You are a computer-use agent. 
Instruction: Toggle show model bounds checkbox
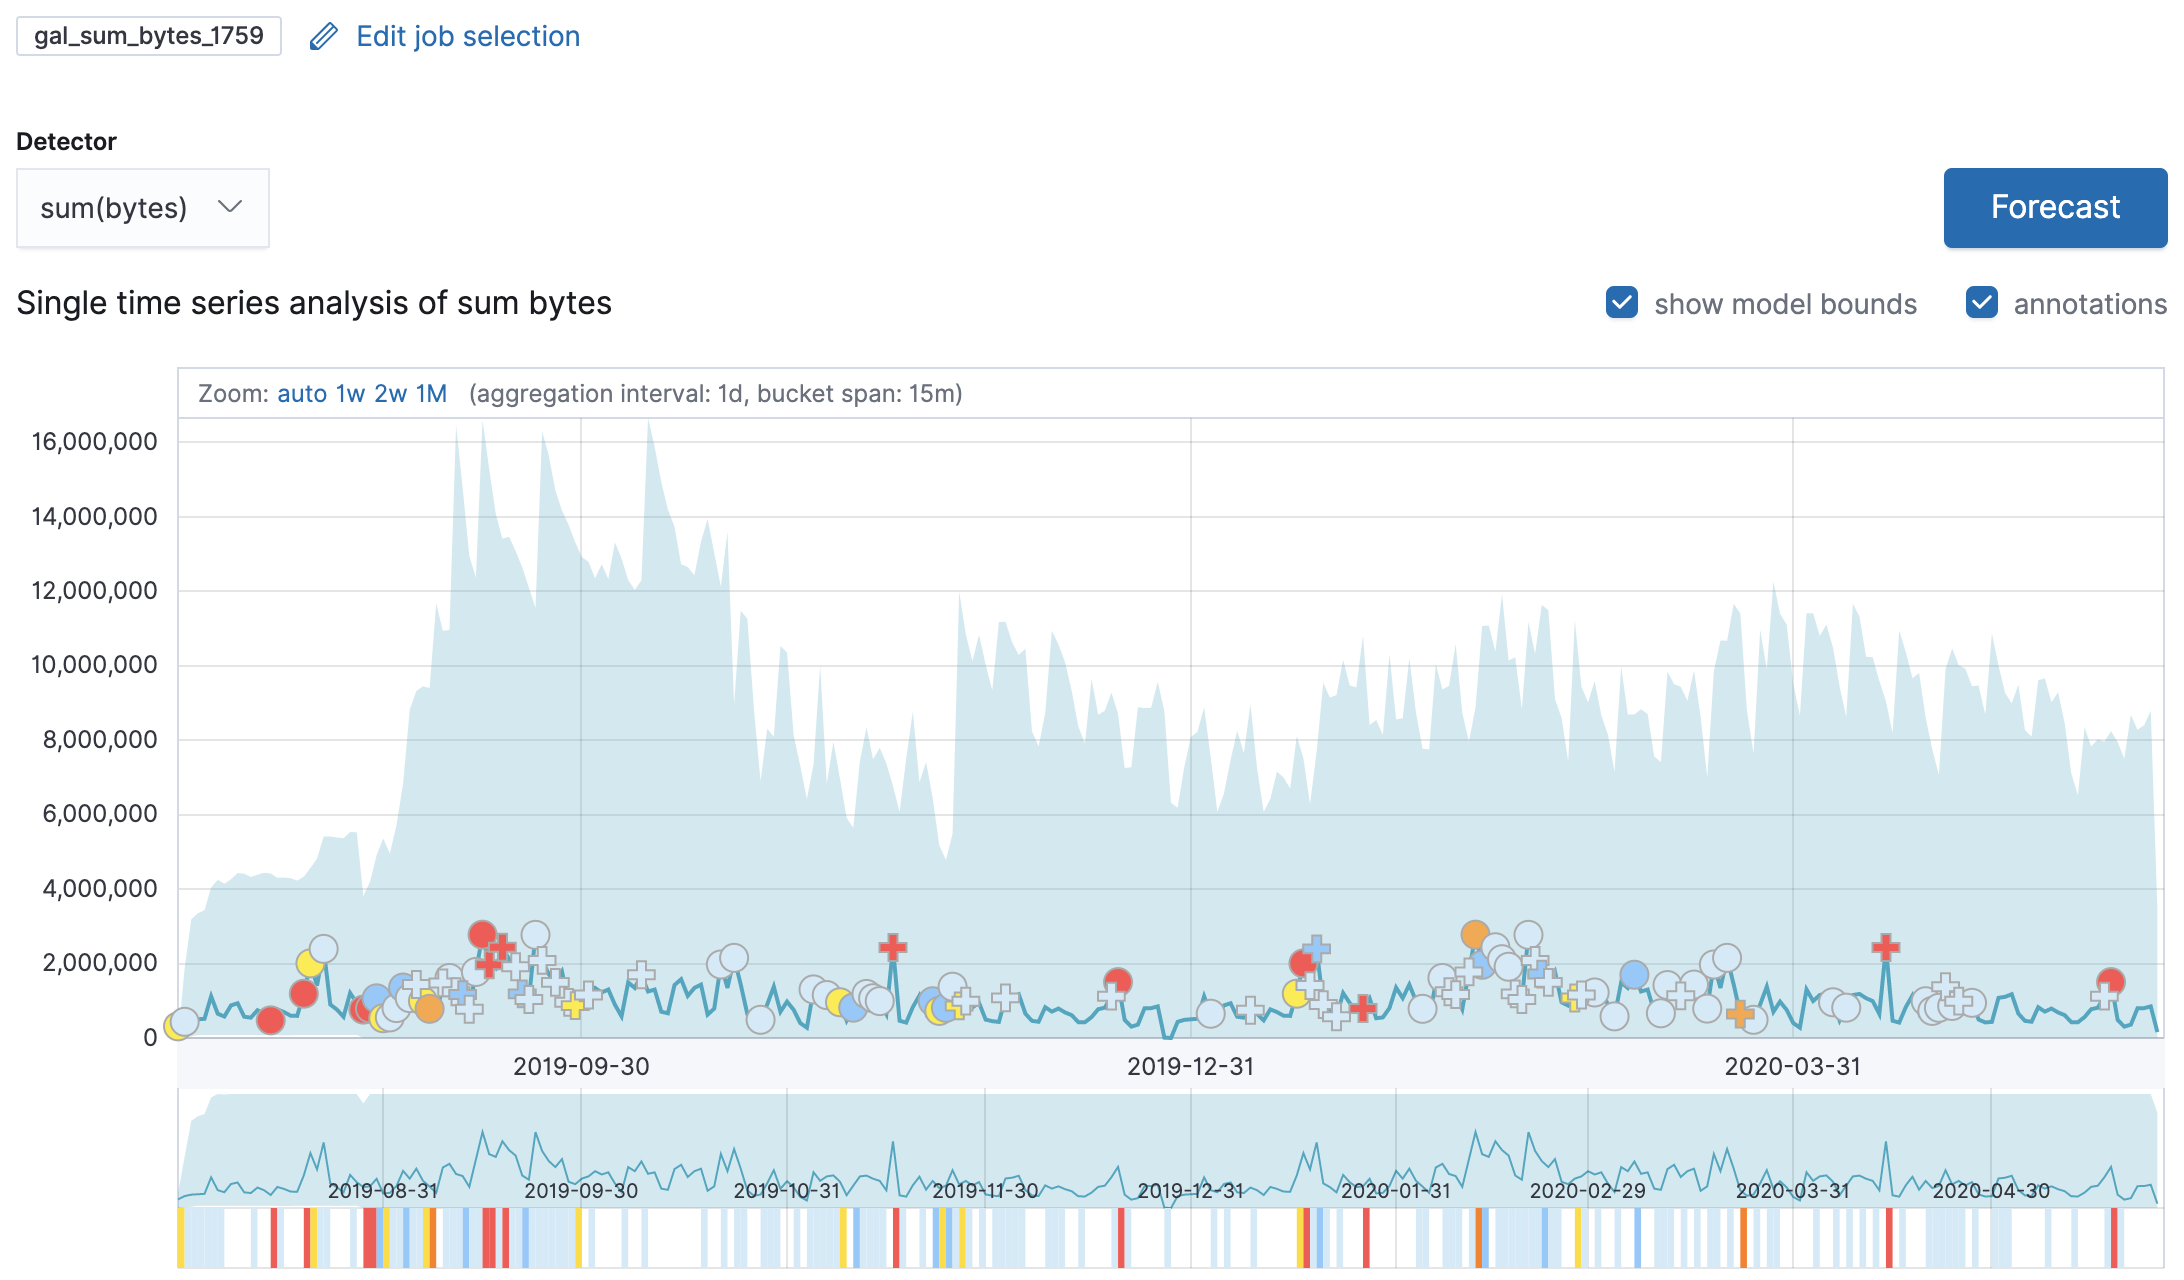[1621, 303]
